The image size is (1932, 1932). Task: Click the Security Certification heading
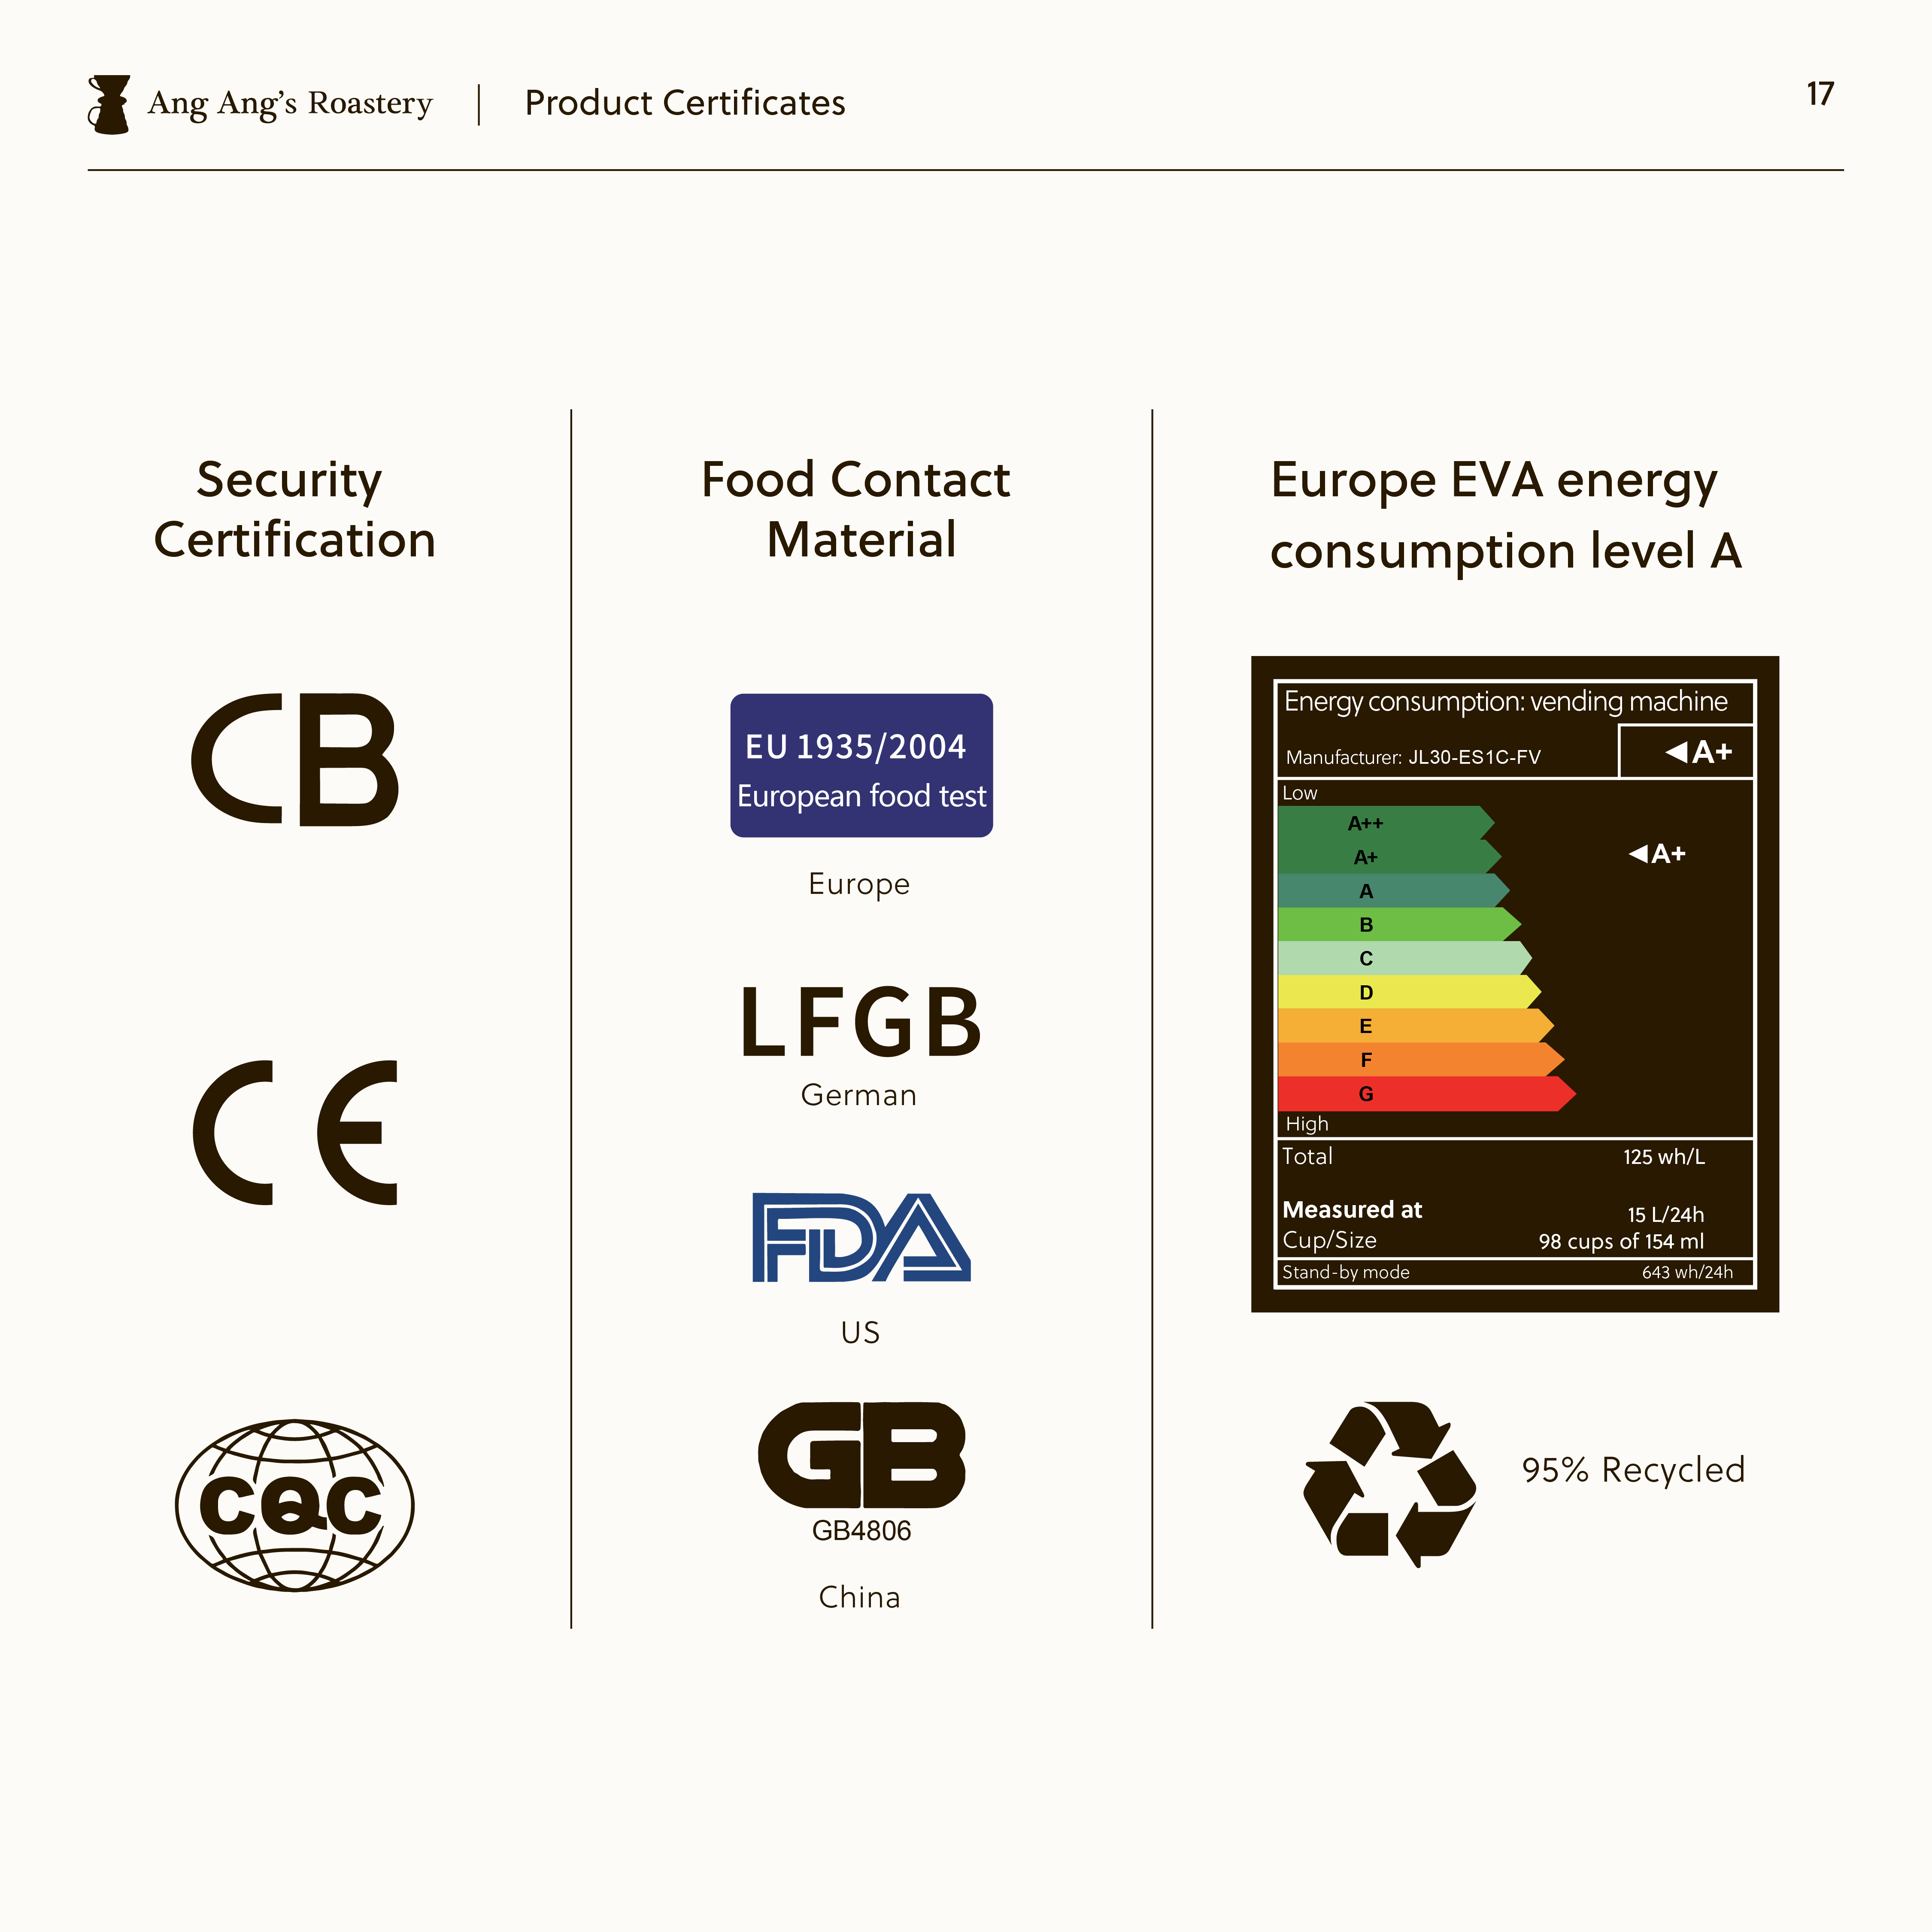point(294,510)
